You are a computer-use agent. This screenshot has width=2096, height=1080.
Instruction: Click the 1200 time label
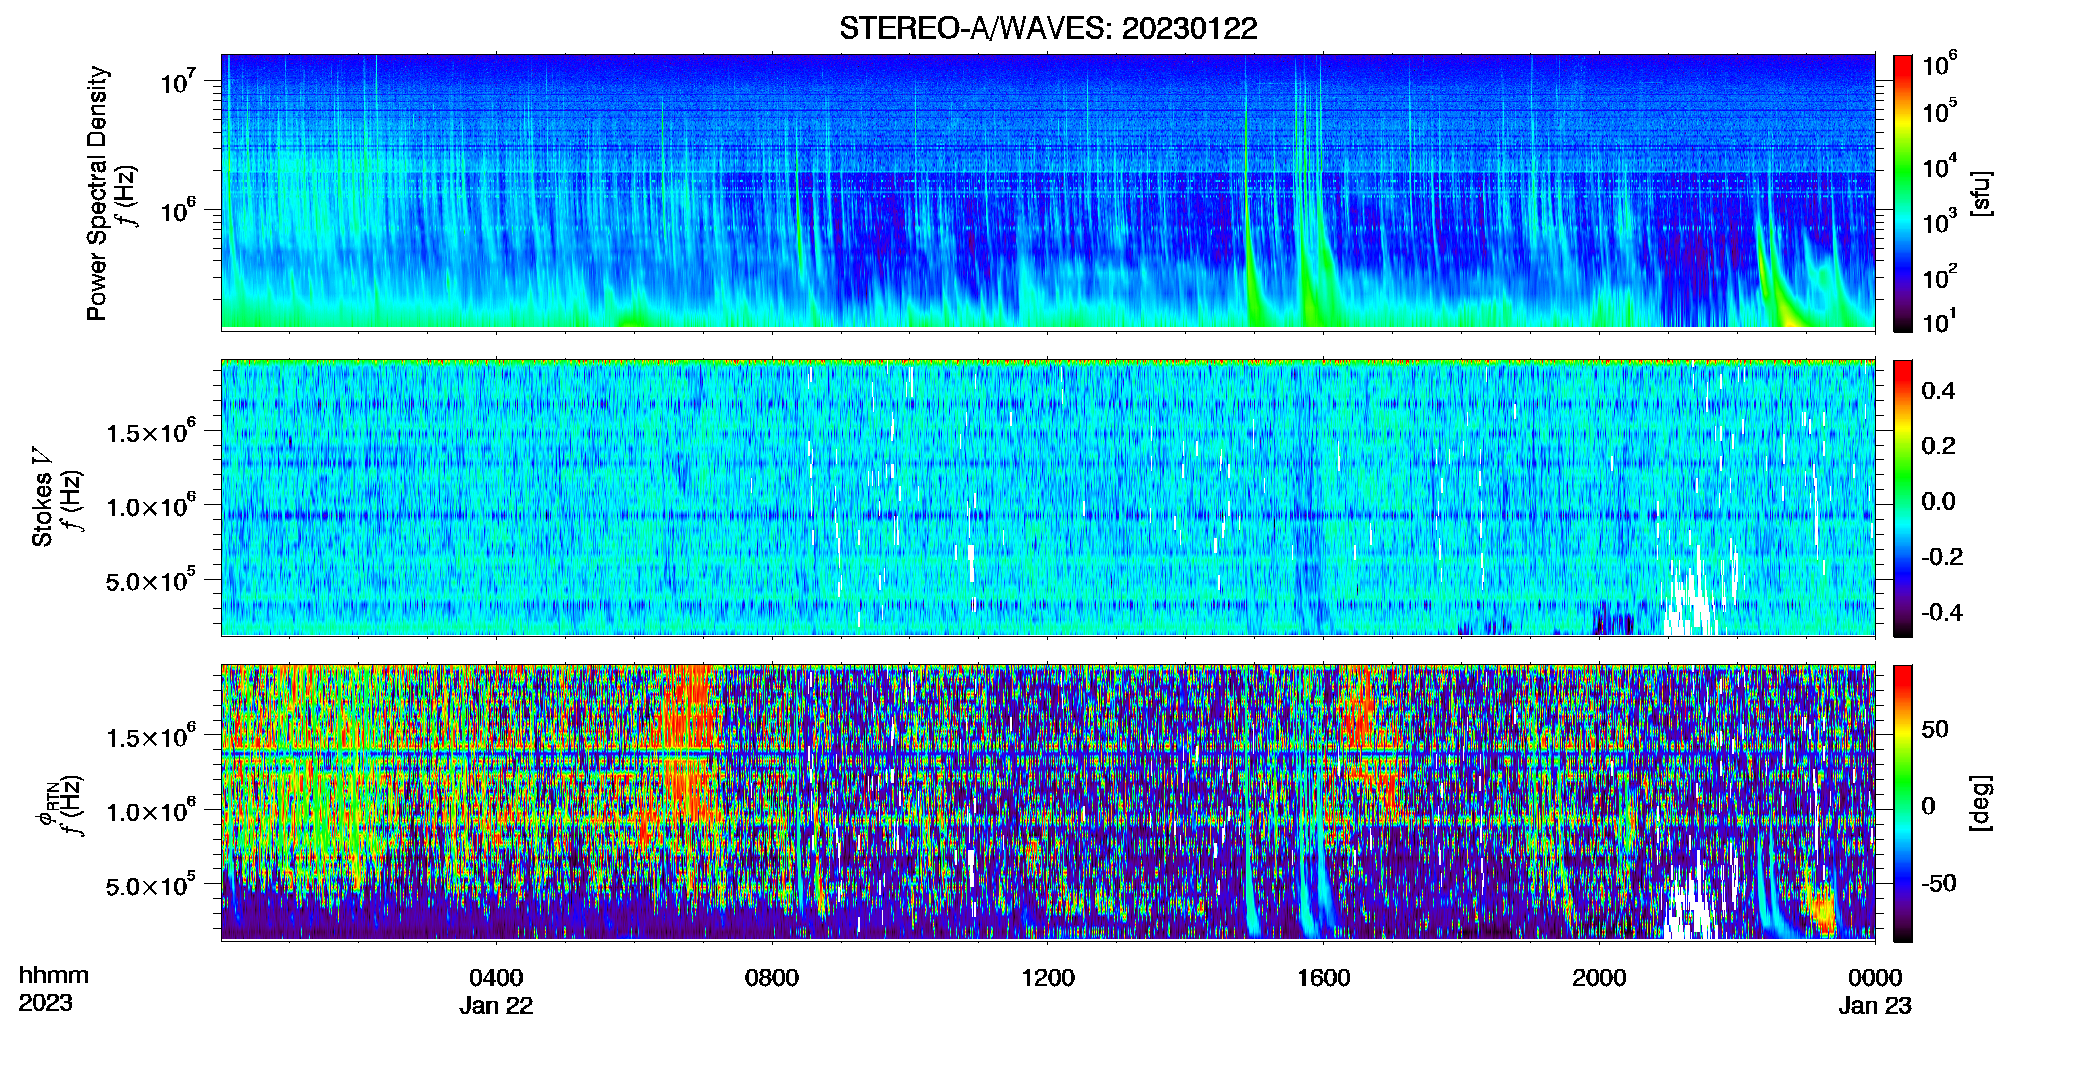[x=1048, y=978]
